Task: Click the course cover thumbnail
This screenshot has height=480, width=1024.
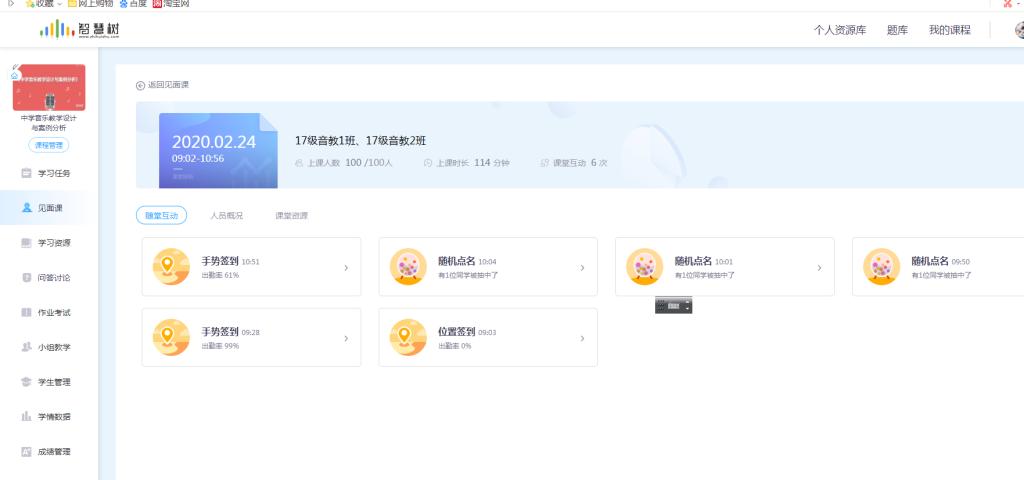Action: click(48, 88)
